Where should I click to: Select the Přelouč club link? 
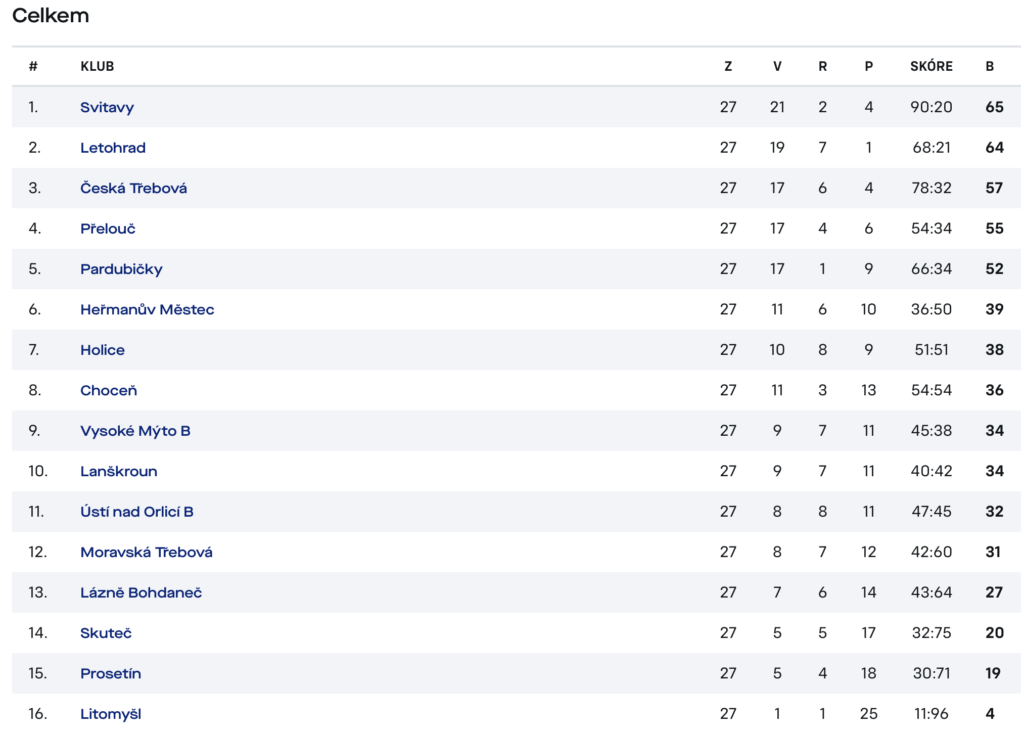[x=108, y=229]
